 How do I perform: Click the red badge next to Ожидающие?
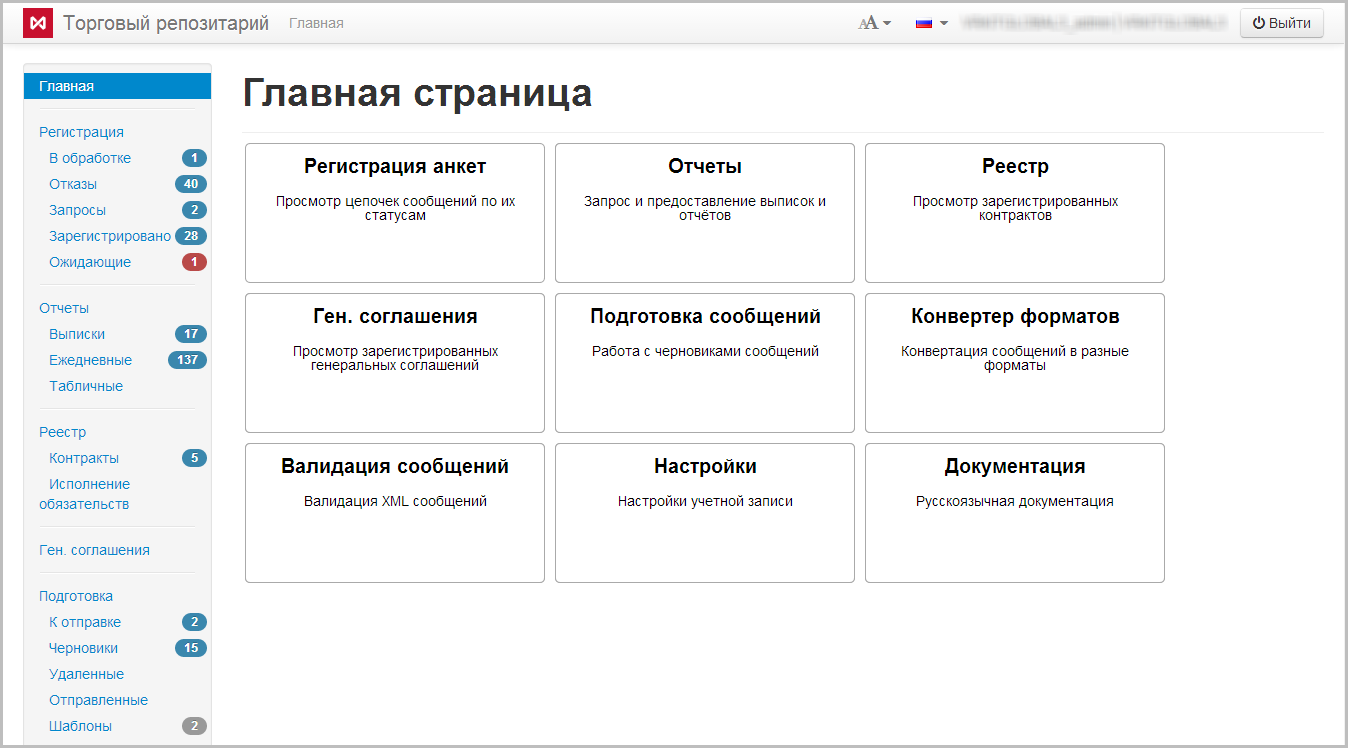pyautogui.click(x=194, y=262)
